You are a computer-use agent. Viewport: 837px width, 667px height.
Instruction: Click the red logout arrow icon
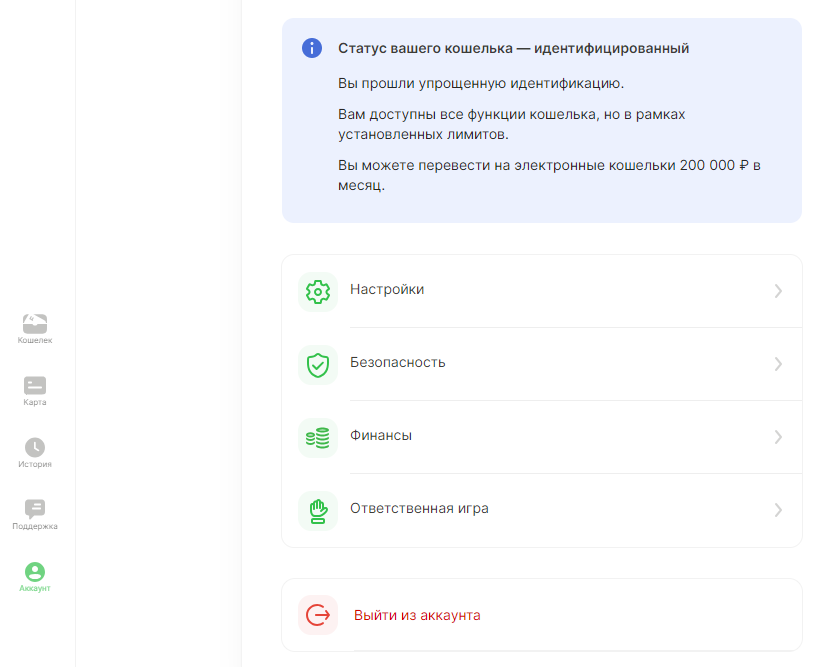[x=318, y=615]
